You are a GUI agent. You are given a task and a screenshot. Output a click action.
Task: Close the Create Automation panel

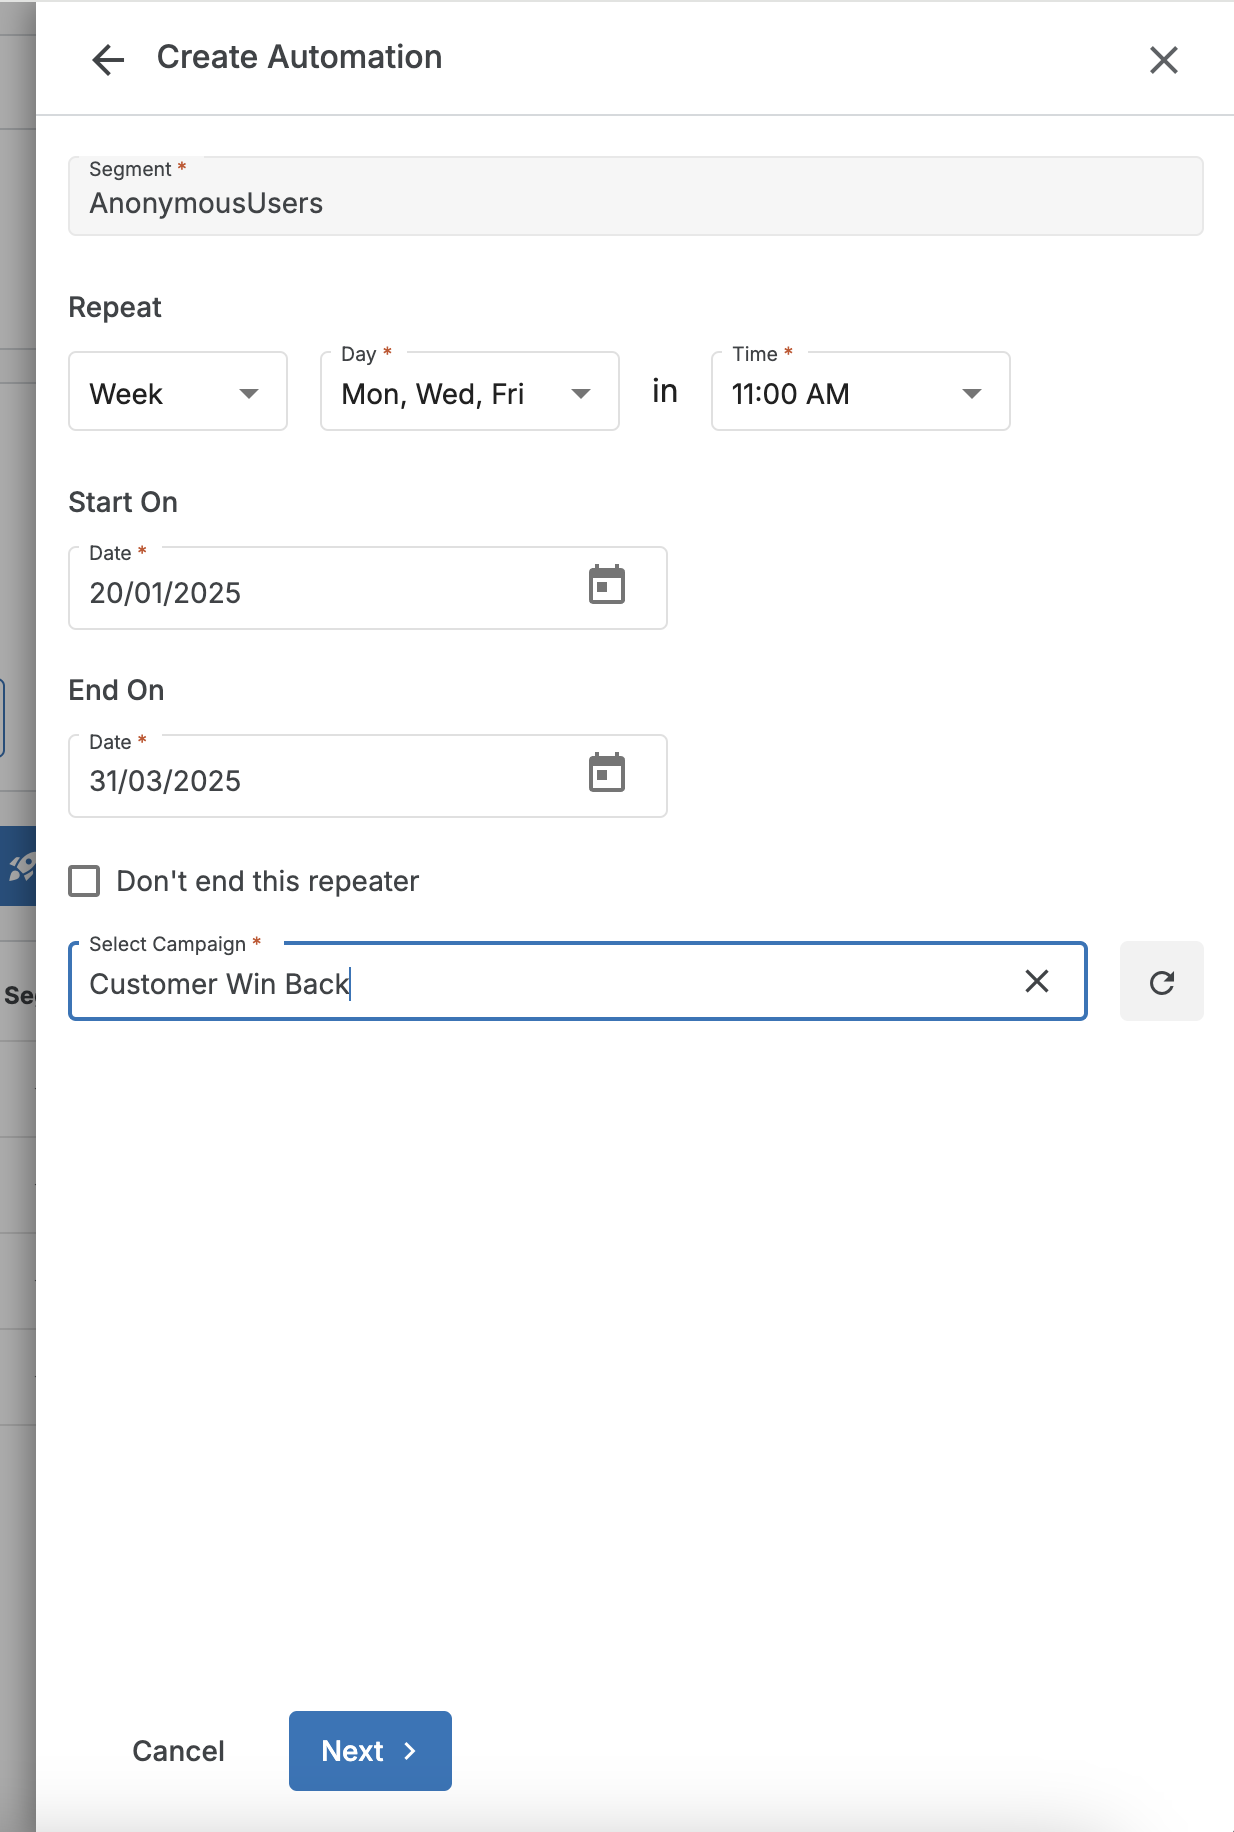pos(1163,60)
